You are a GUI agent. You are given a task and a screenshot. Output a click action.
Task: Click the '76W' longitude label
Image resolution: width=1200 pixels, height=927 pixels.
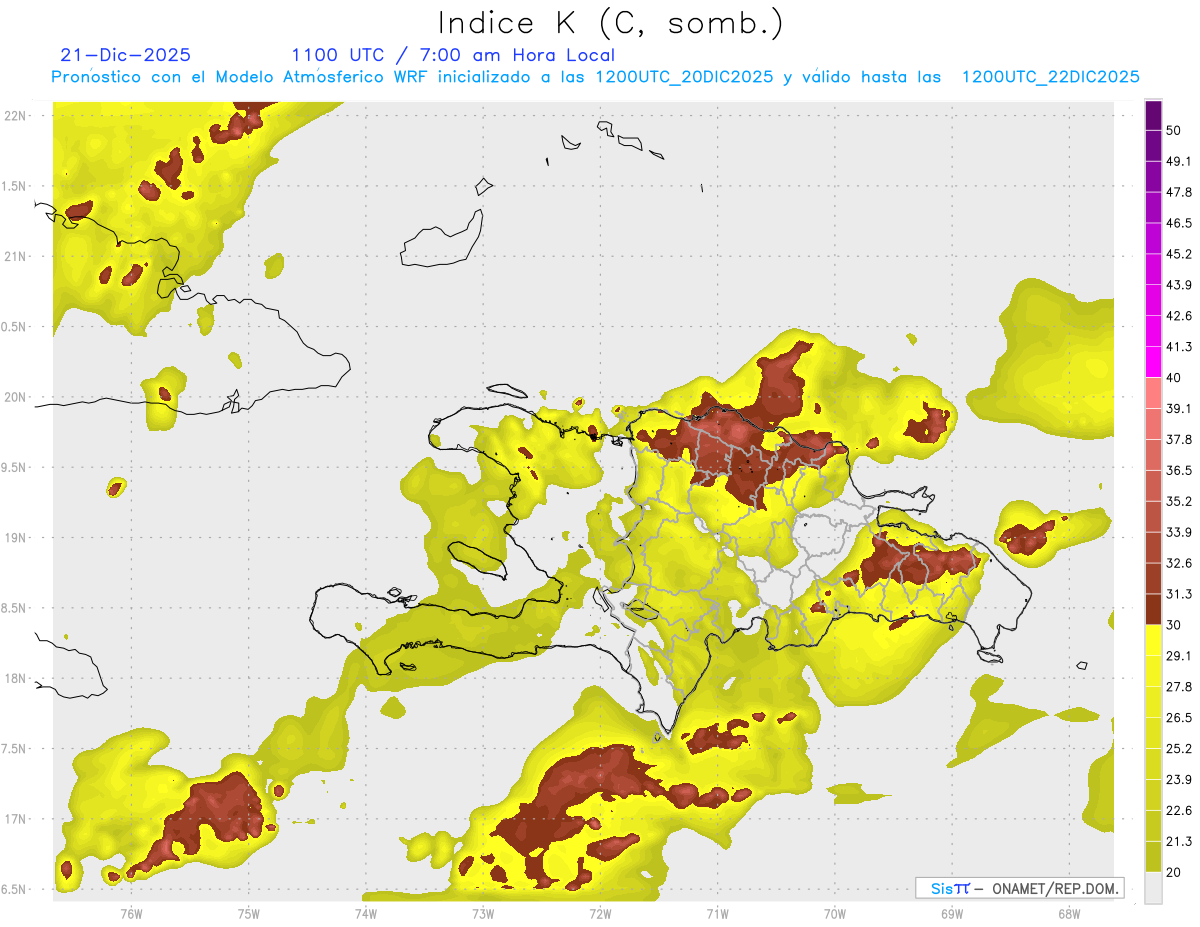pyautogui.click(x=131, y=913)
